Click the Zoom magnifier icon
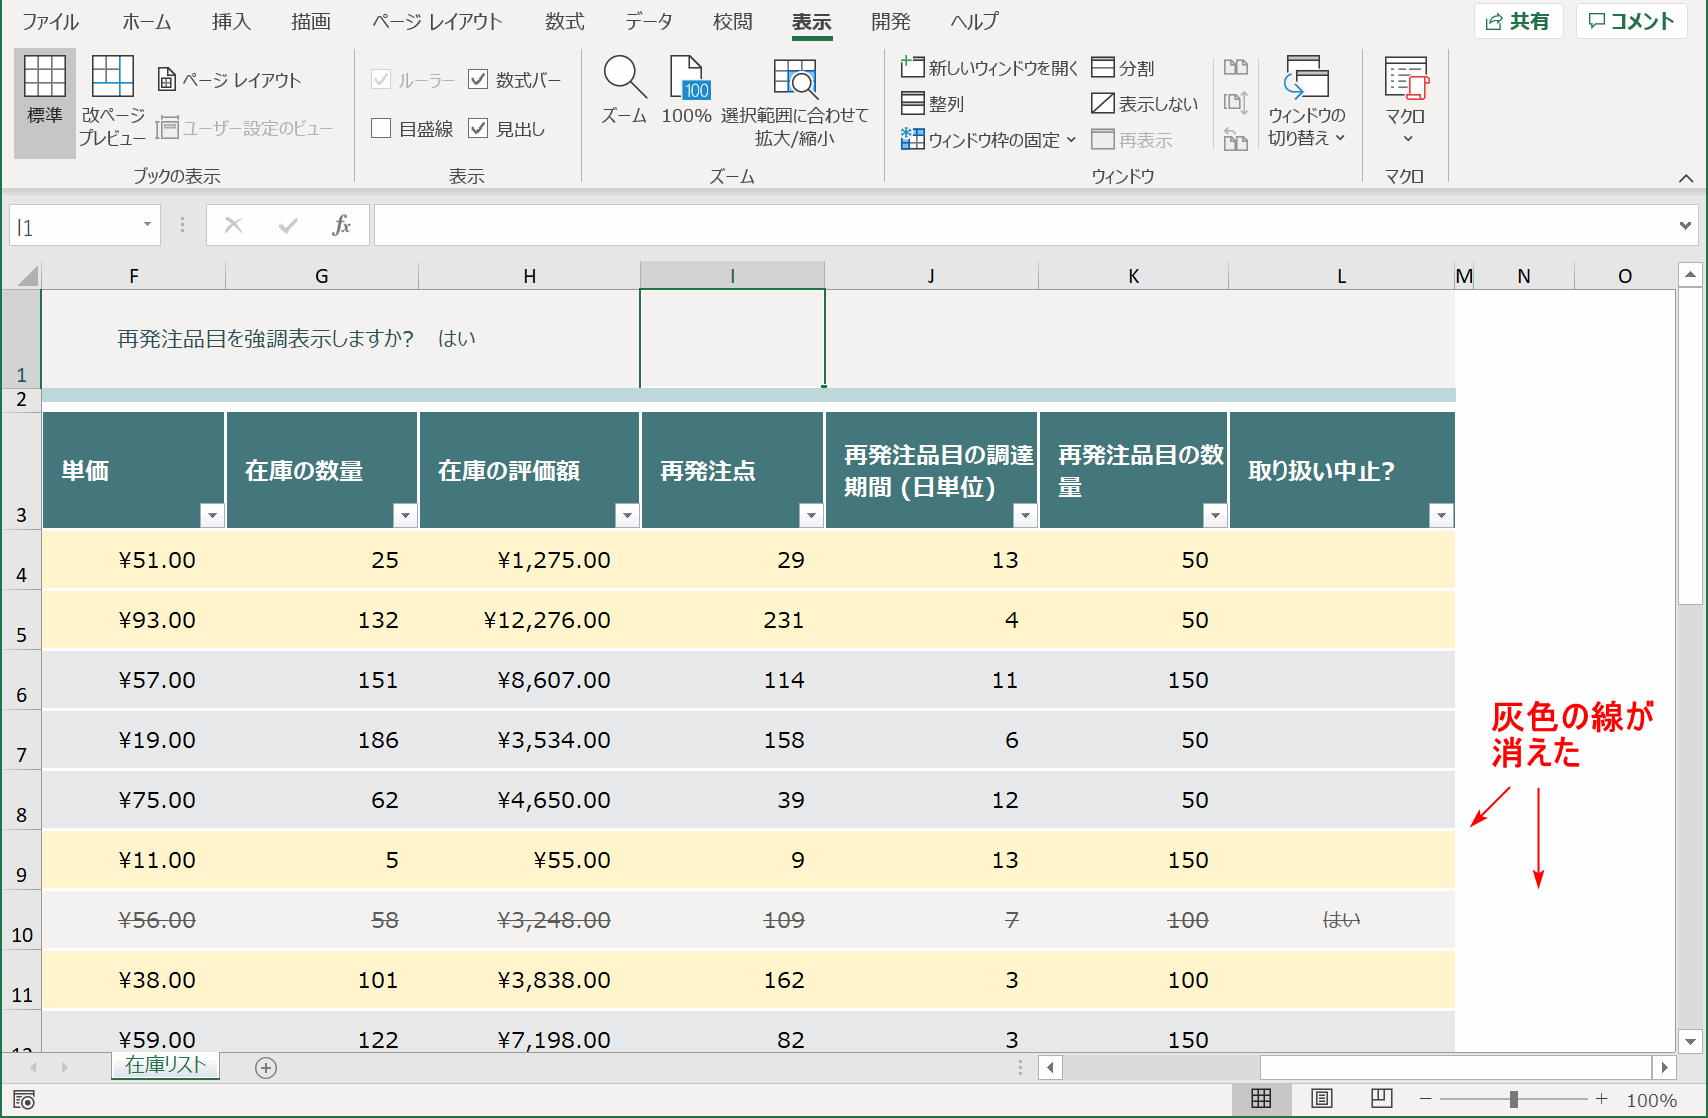The image size is (1708, 1118). coord(624,78)
